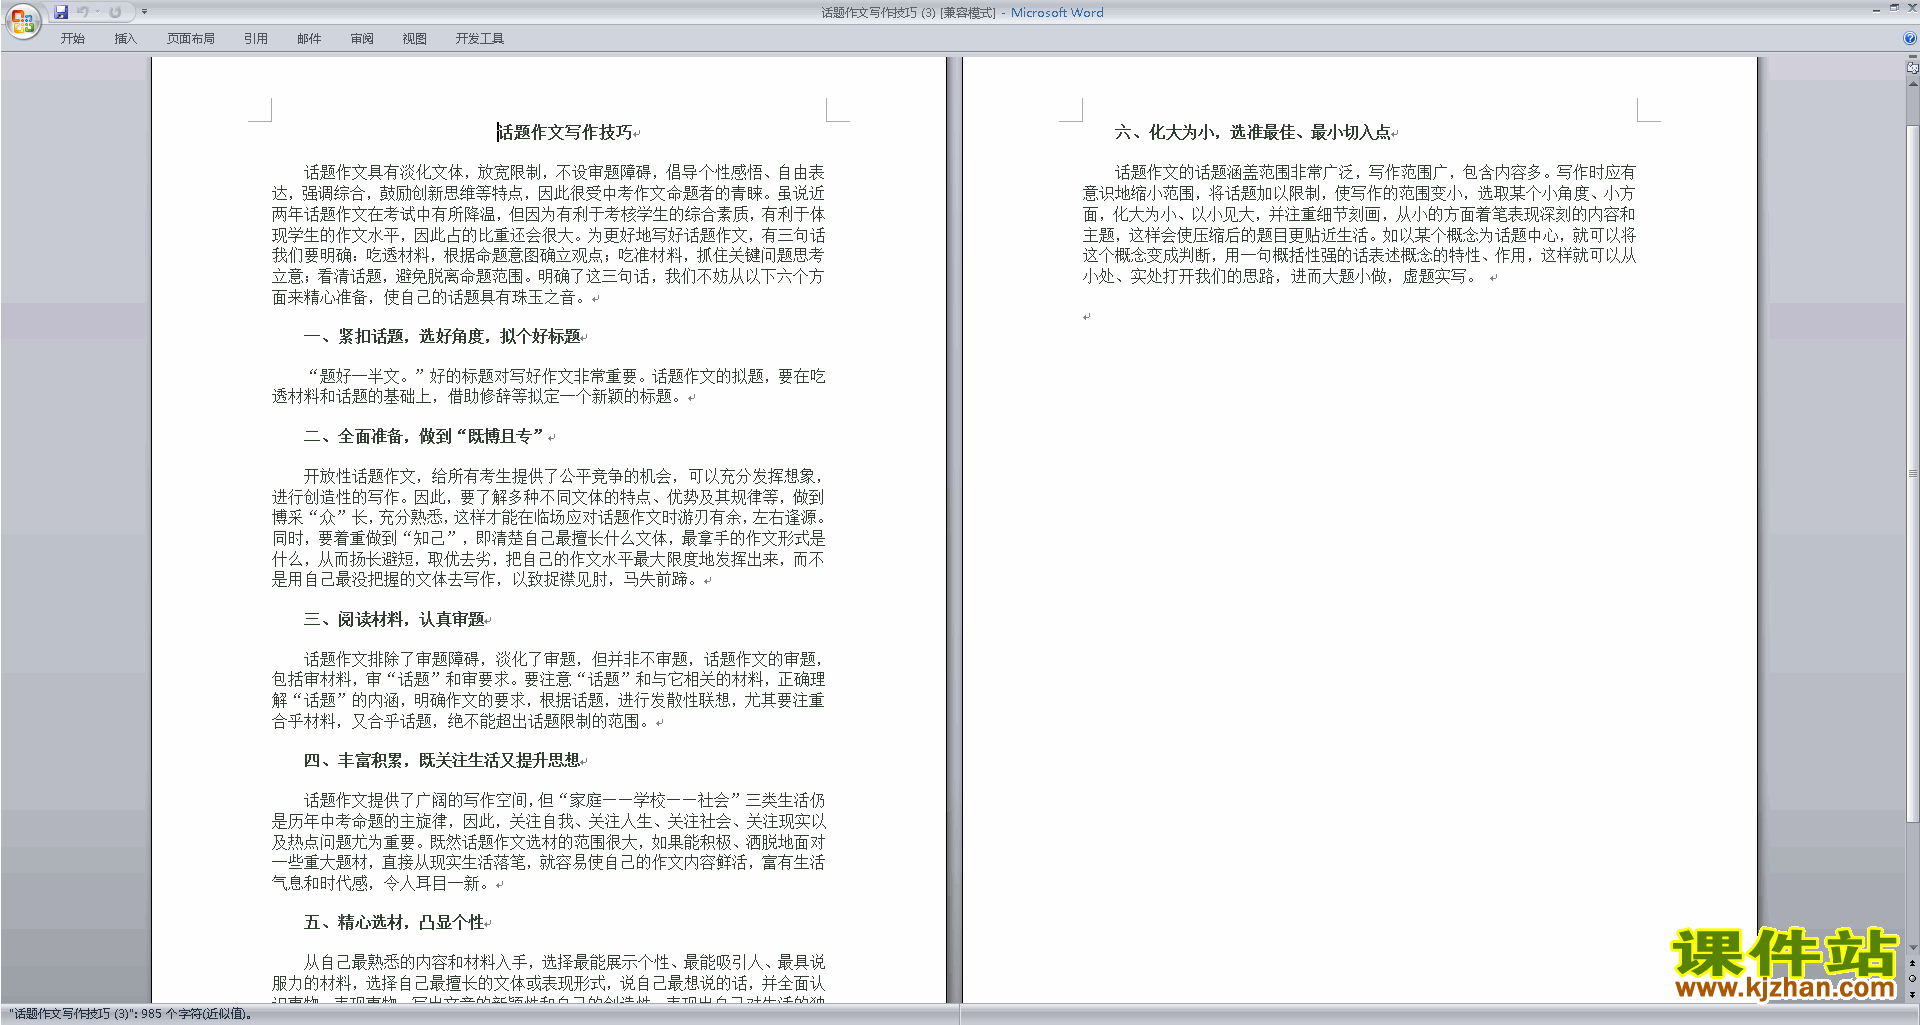The image size is (1920, 1025).
Task: Click paragraph starting 话题作文的话题涵盖范围非常广泛
Action: (x=1360, y=224)
